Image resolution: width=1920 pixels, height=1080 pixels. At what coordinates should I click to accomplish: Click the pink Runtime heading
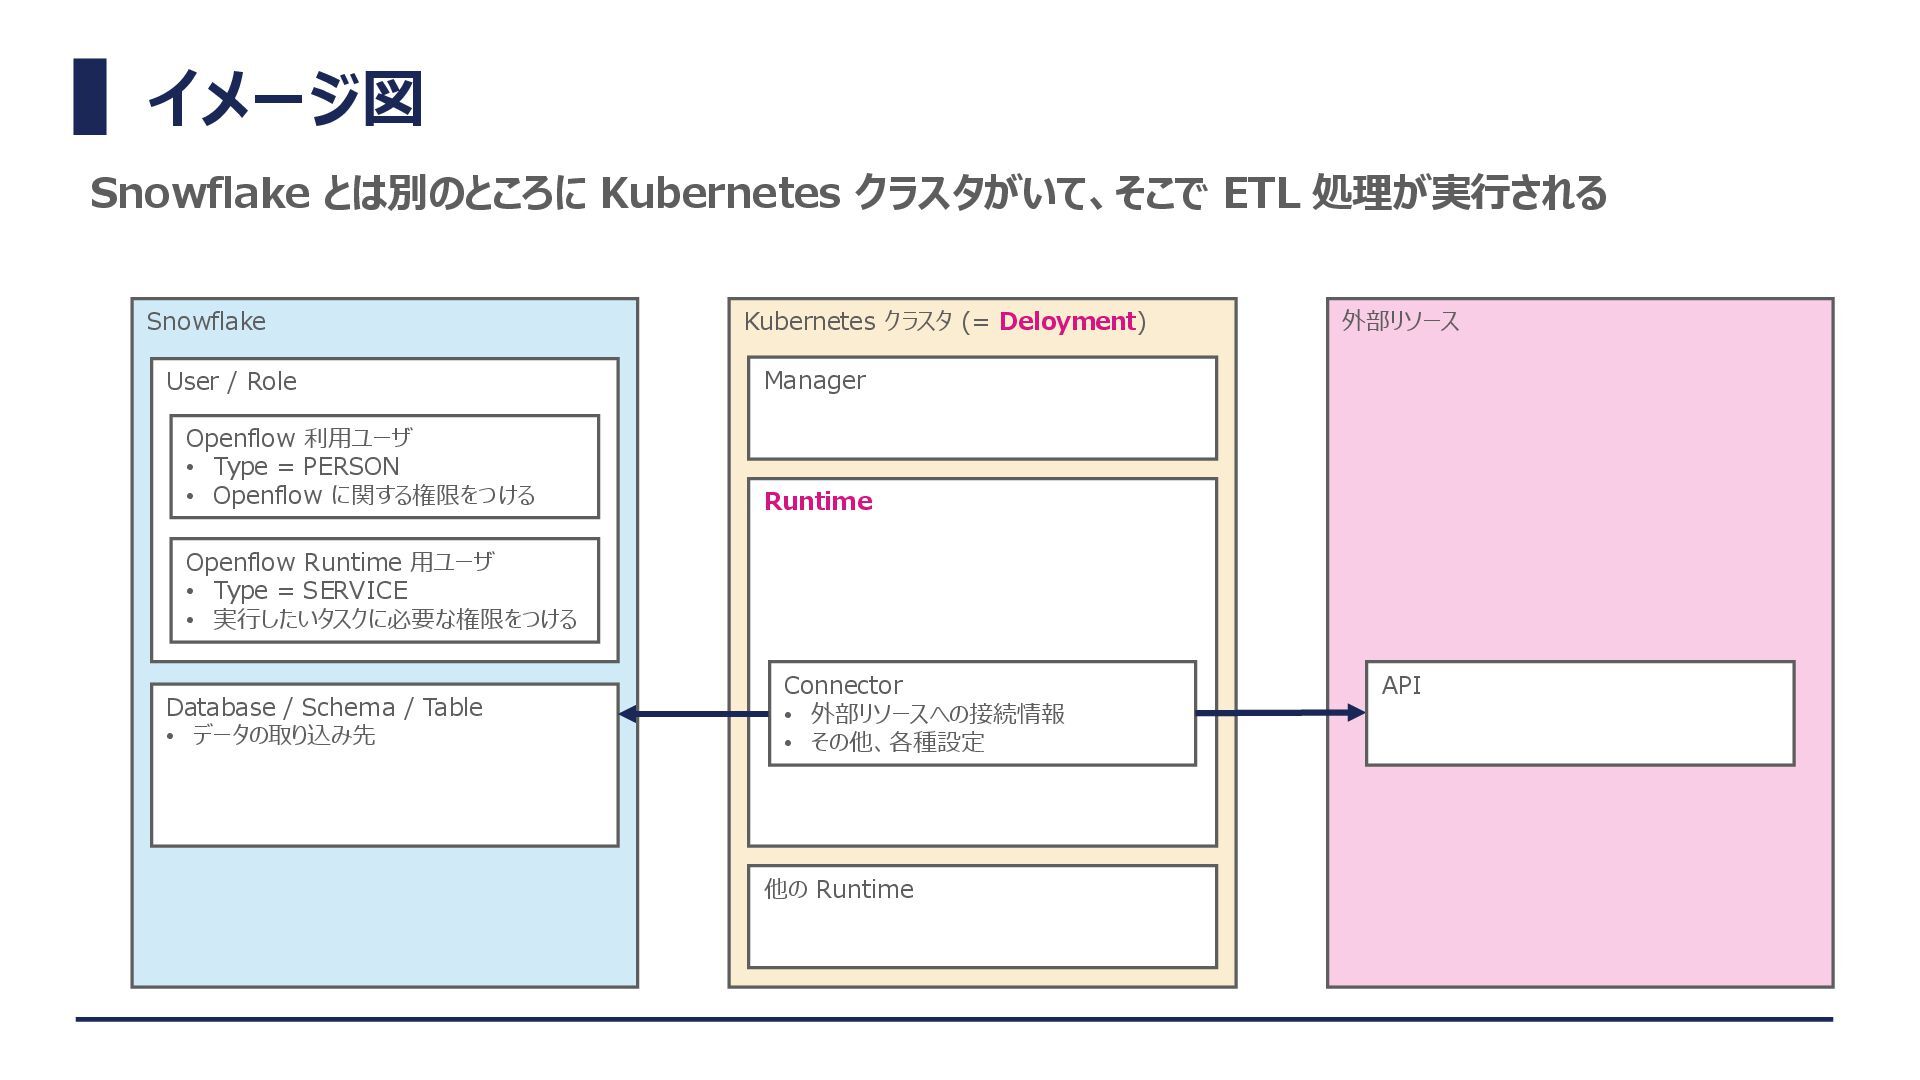click(x=818, y=502)
